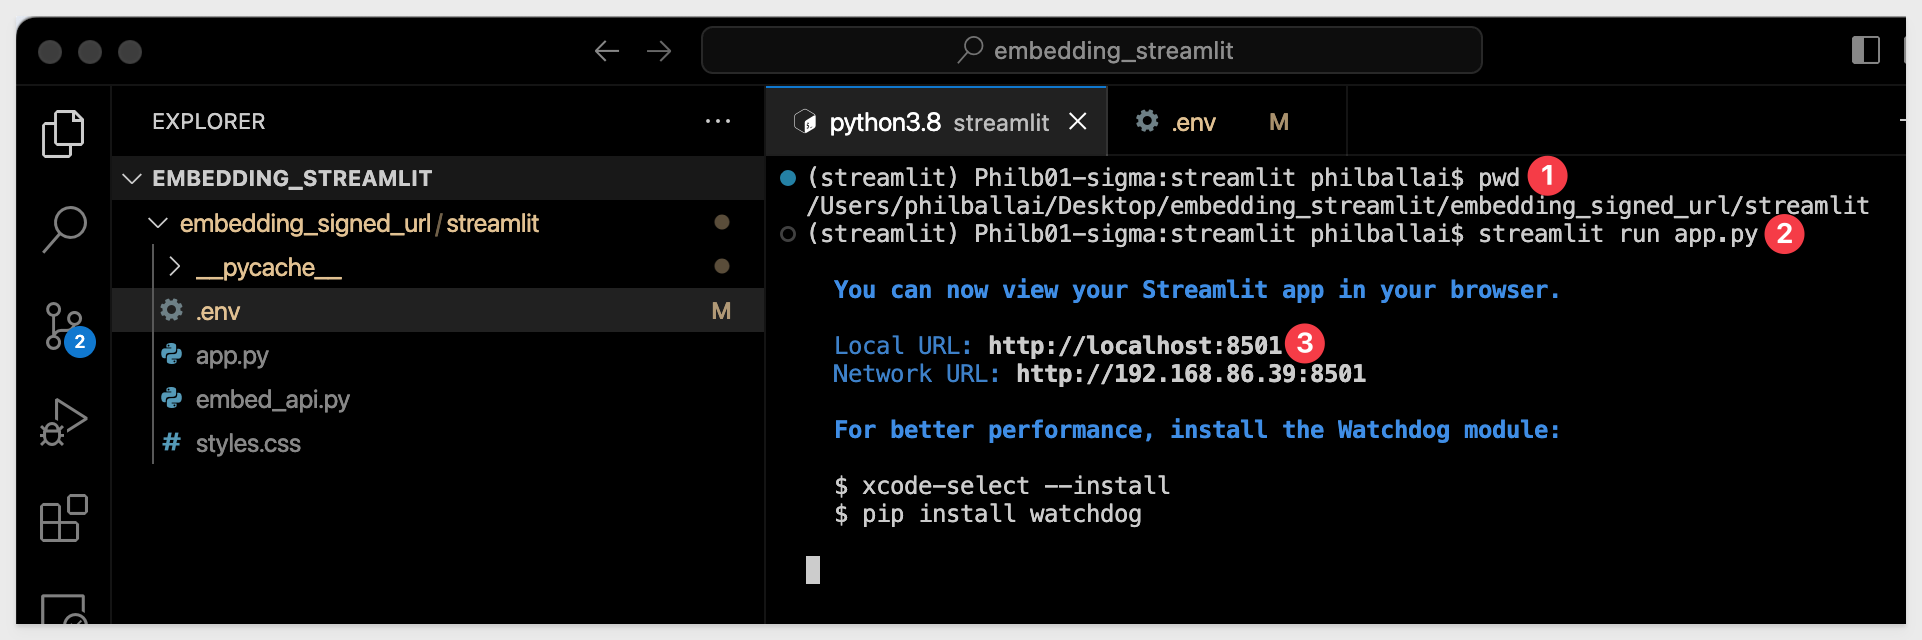Open Run and Debug view

63,422
